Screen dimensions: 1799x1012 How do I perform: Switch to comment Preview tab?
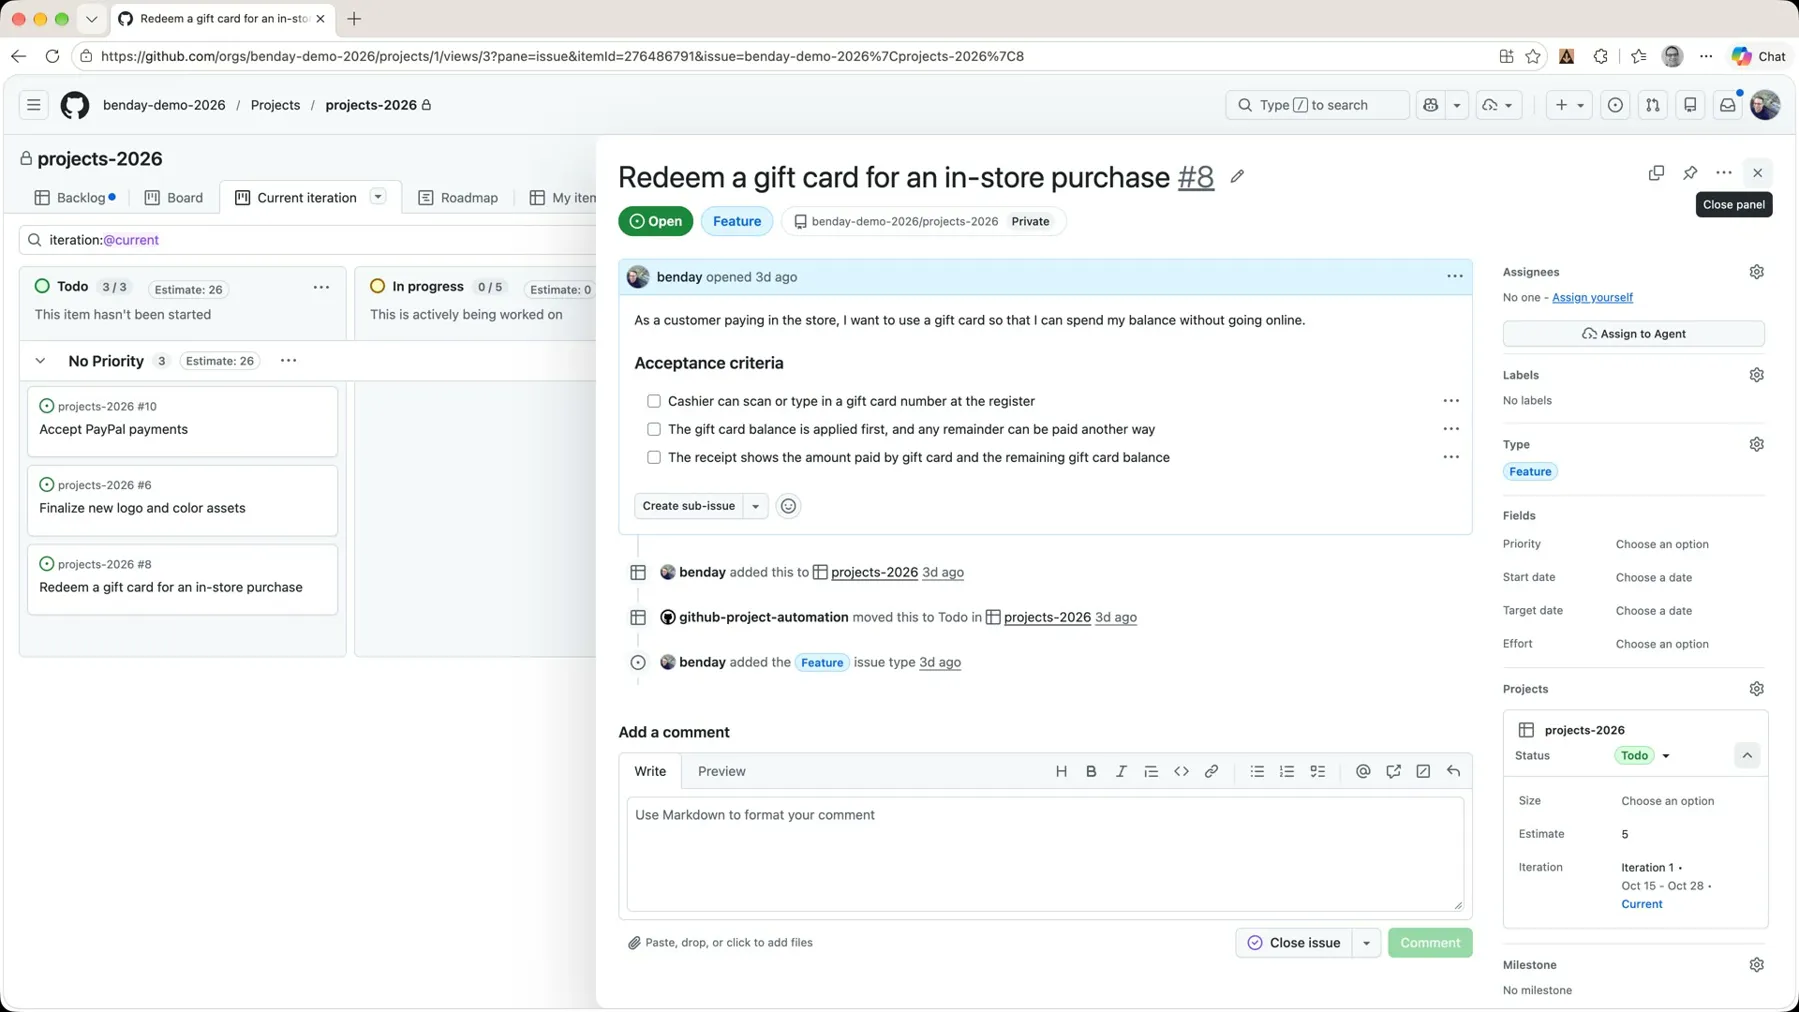[721, 771]
